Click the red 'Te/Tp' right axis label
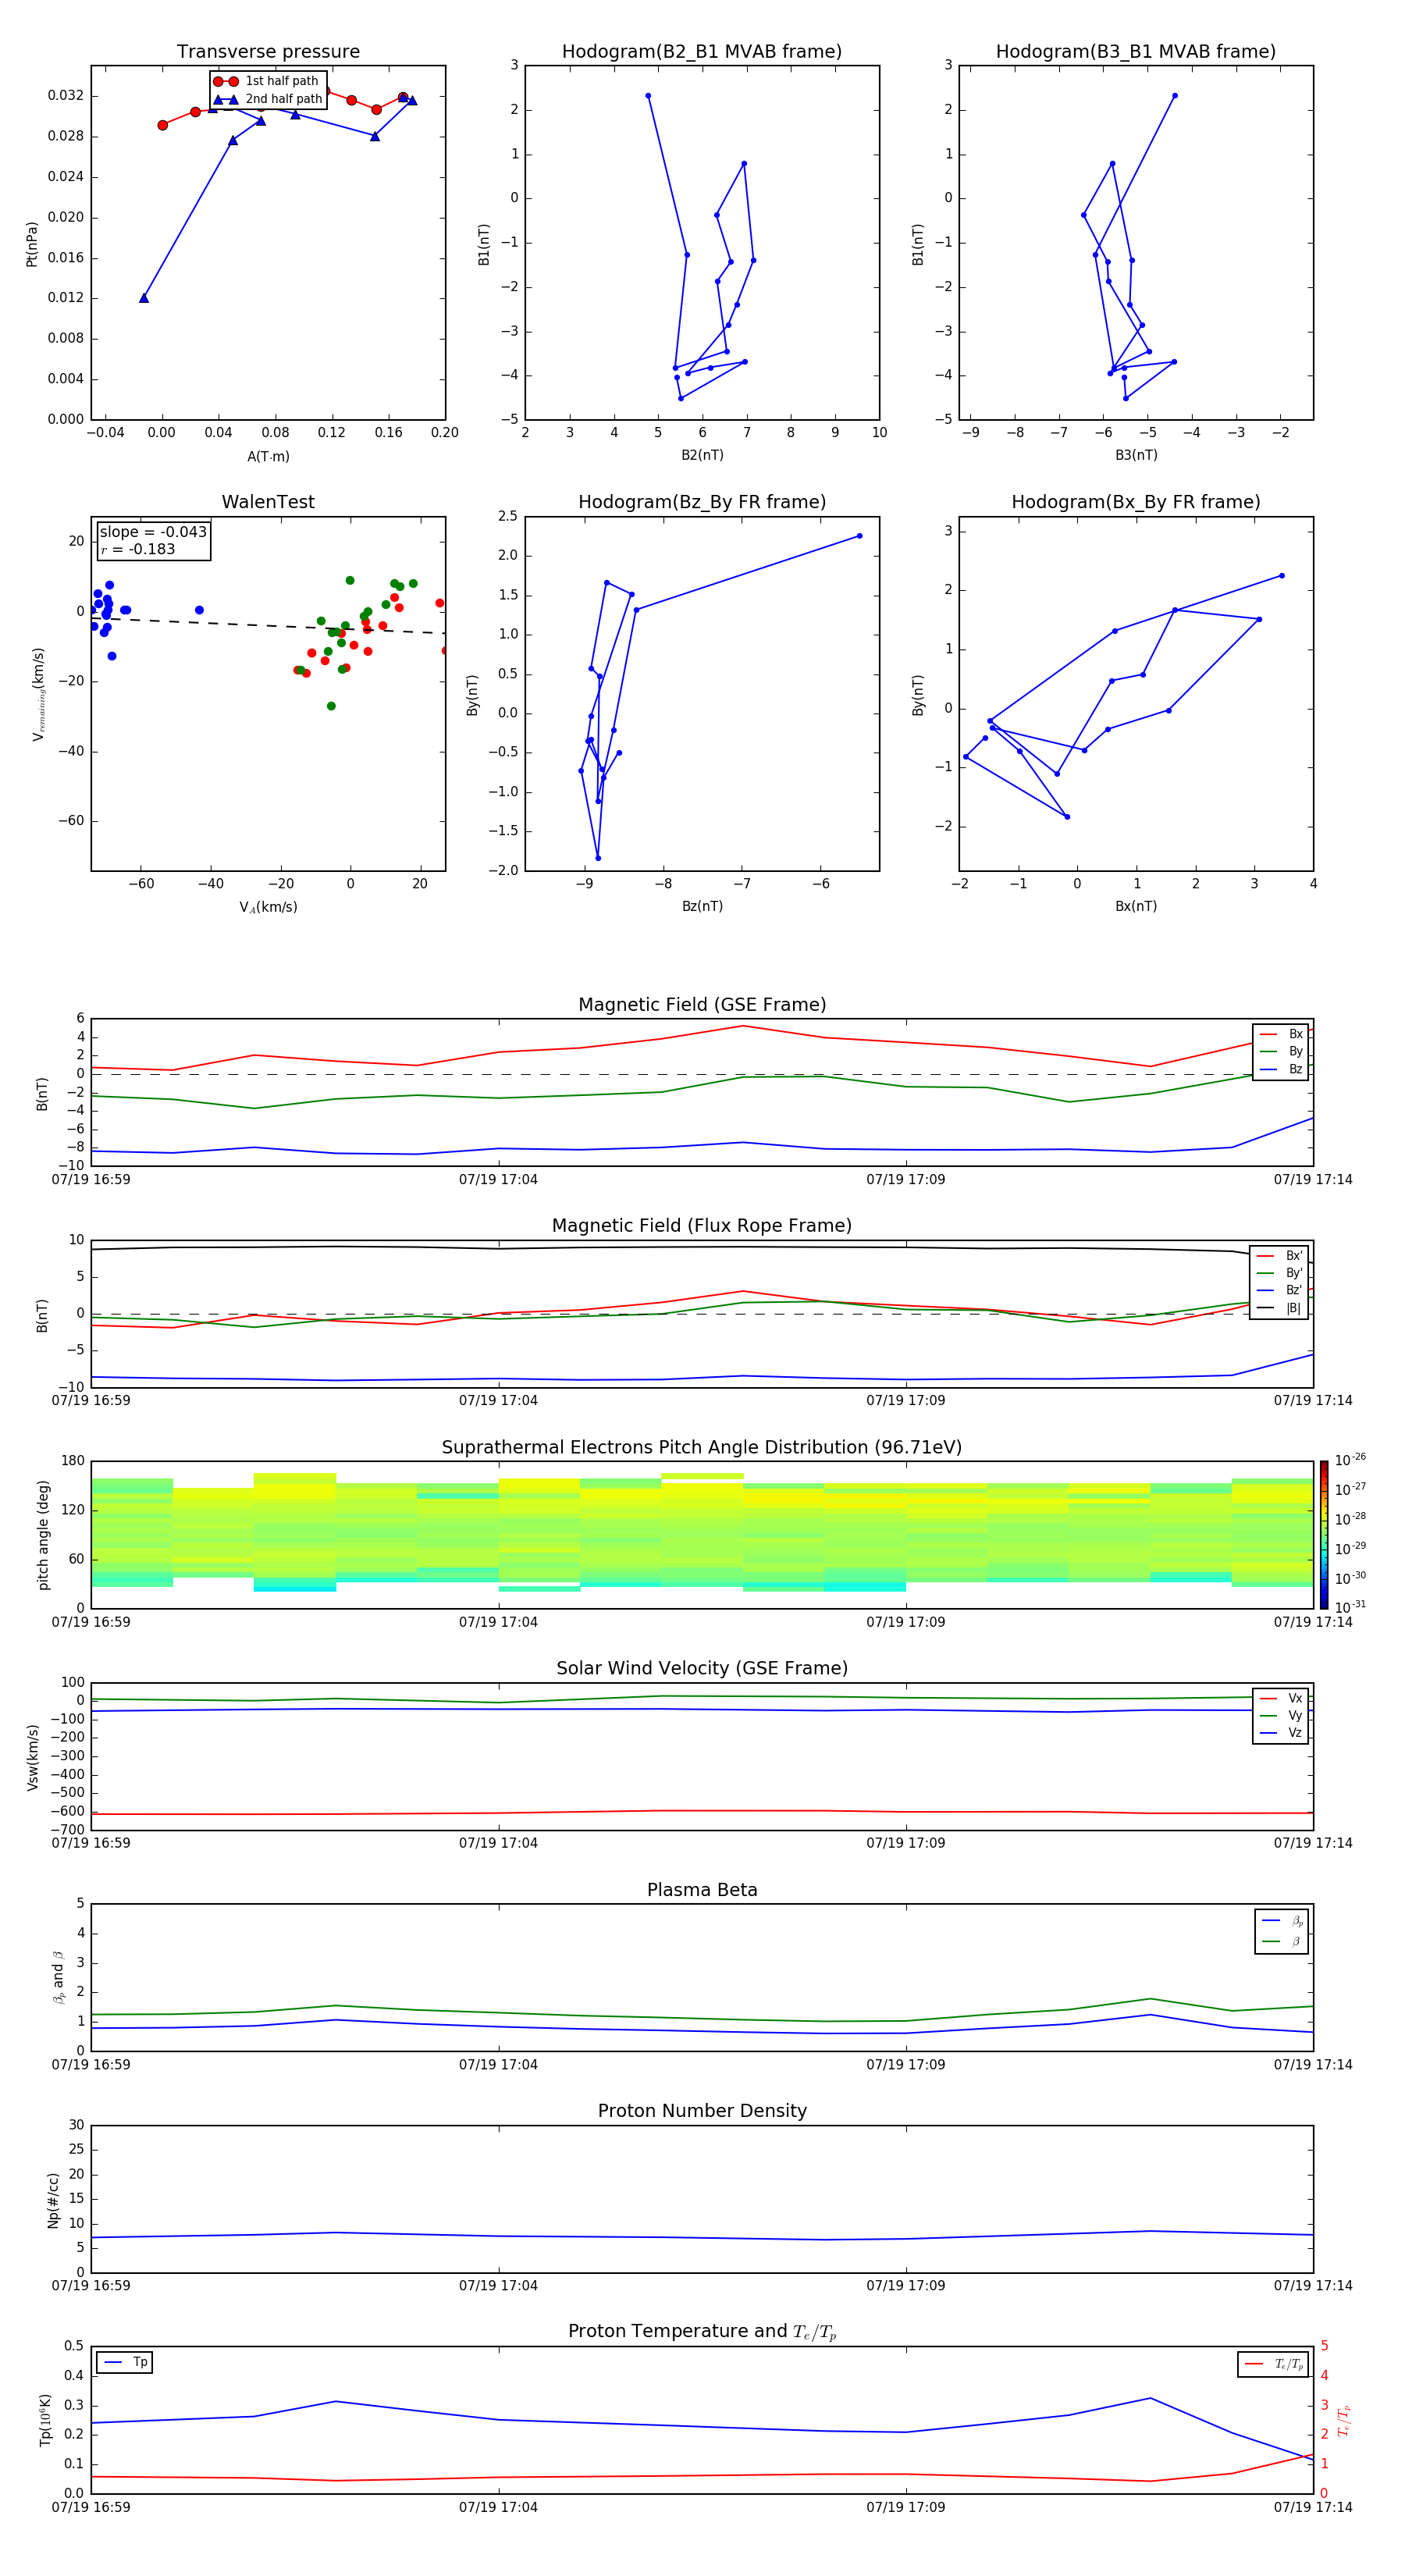This screenshot has width=1405, height=2576. [1344, 2420]
